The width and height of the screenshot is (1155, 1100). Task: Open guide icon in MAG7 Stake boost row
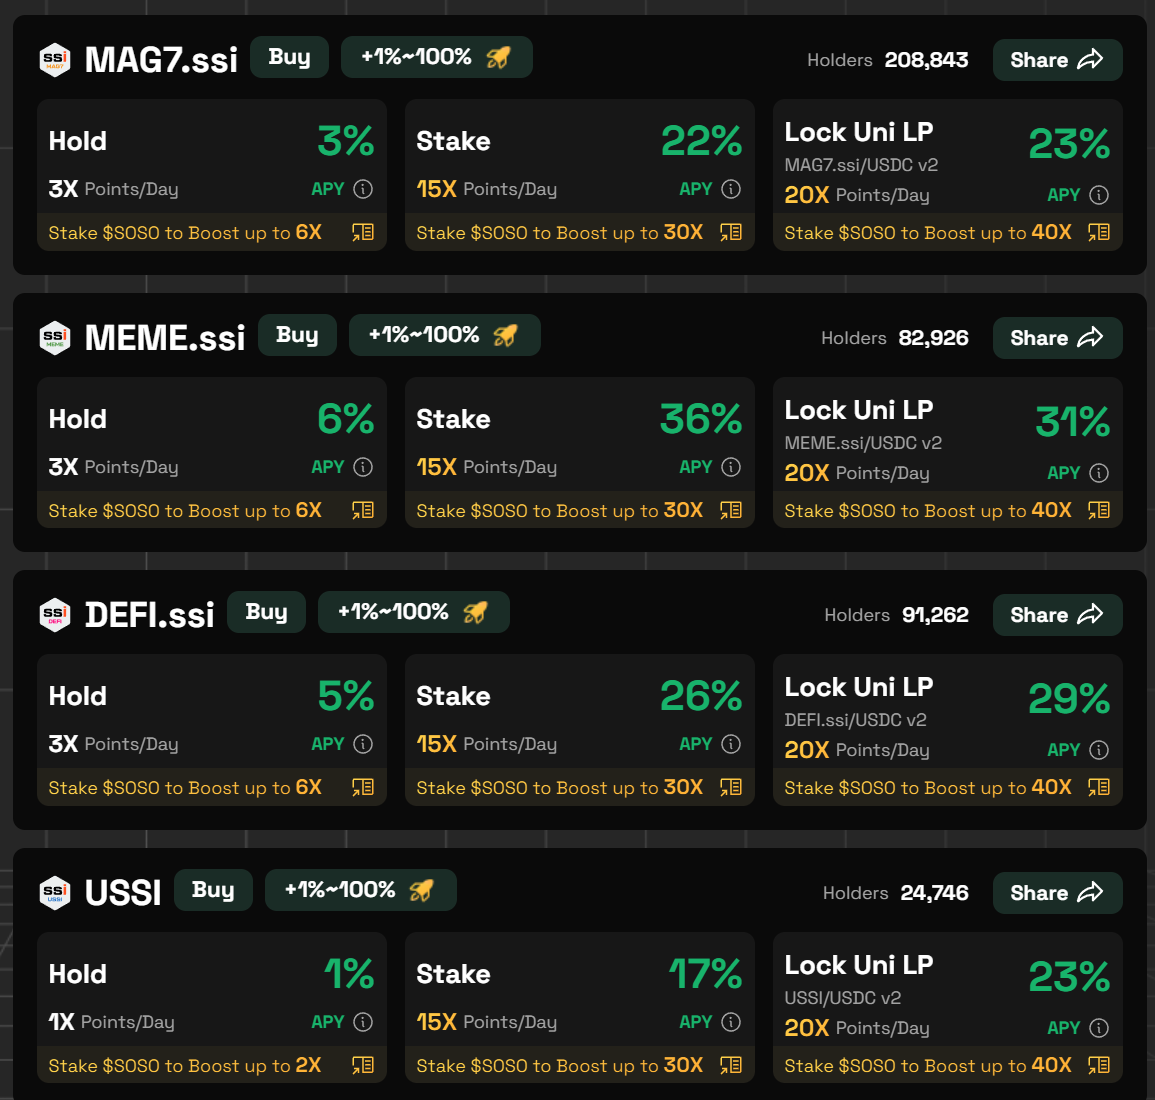pyautogui.click(x=731, y=232)
